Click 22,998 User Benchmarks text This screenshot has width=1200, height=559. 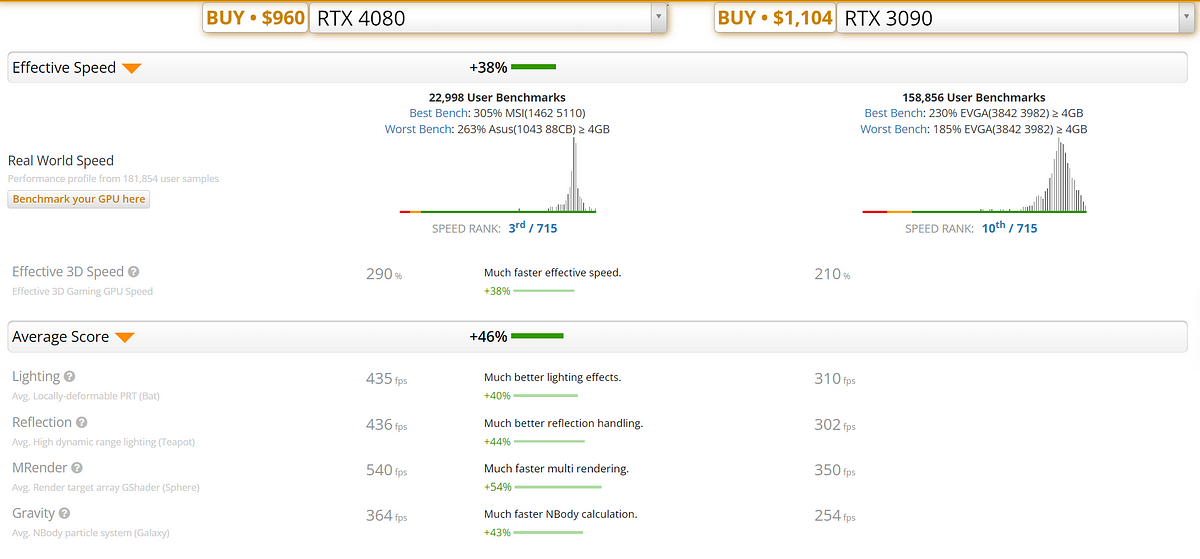(497, 98)
